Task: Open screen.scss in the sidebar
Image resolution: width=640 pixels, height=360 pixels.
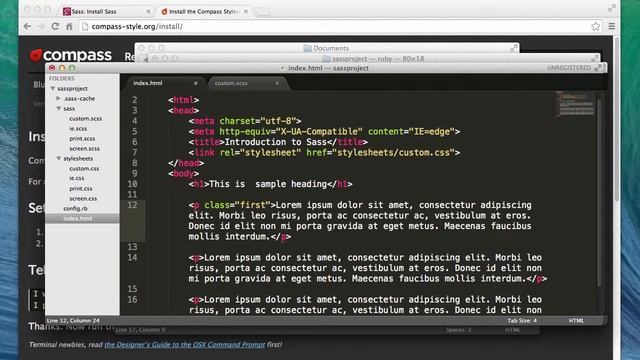Action: tap(84, 149)
